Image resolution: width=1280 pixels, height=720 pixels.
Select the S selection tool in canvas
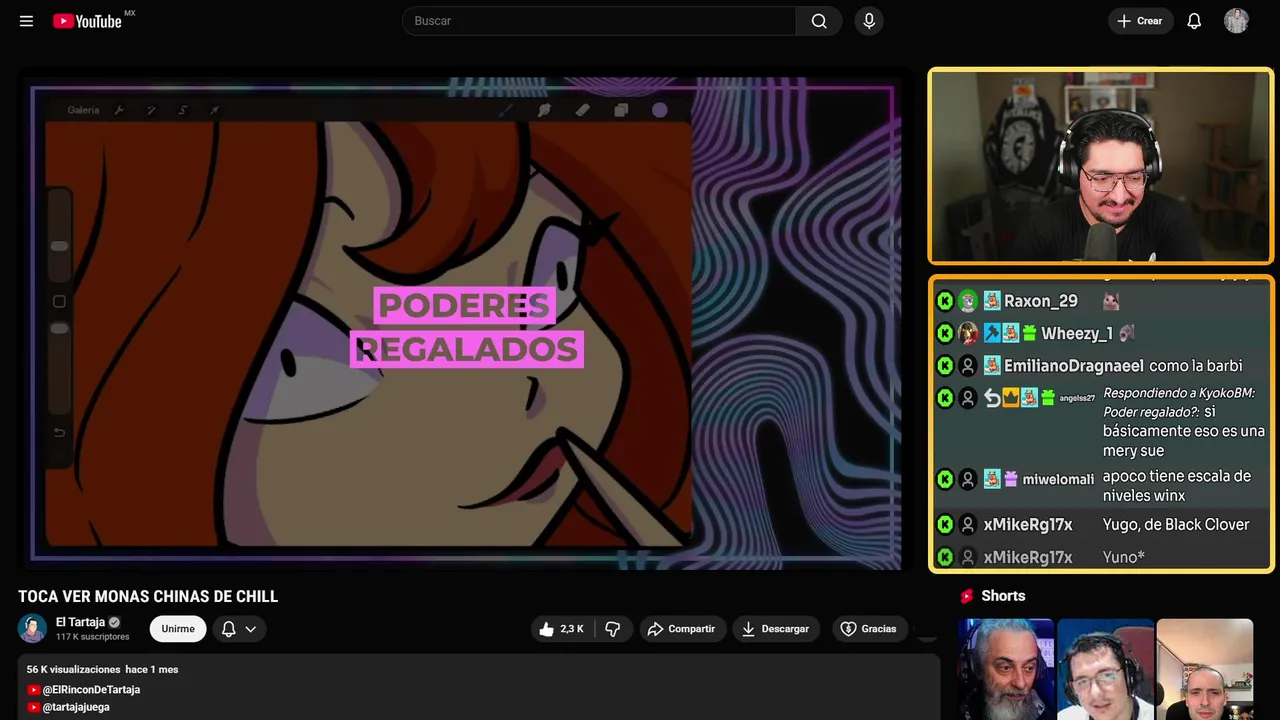click(x=182, y=110)
